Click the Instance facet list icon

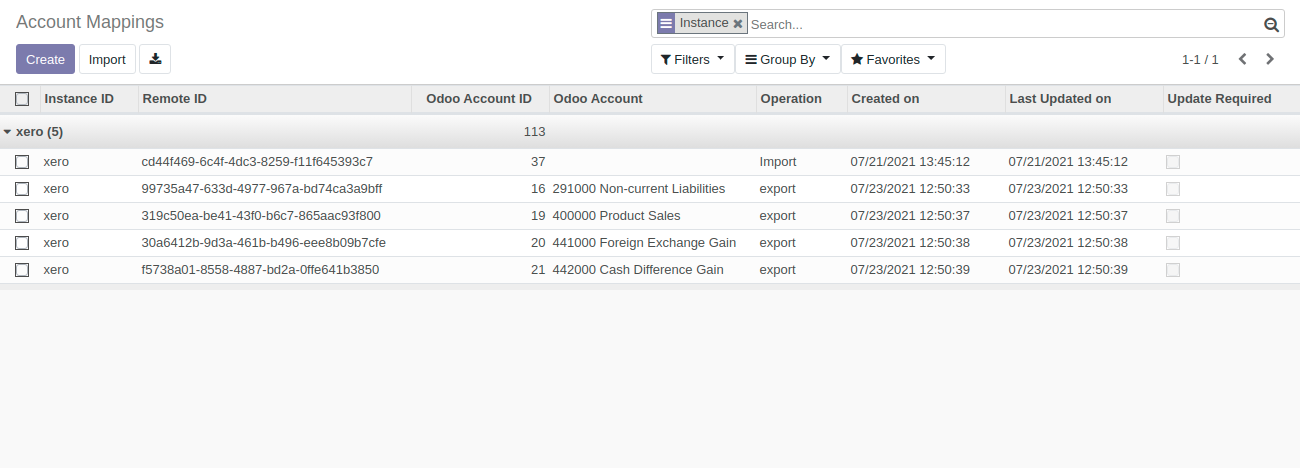(666, 24)
